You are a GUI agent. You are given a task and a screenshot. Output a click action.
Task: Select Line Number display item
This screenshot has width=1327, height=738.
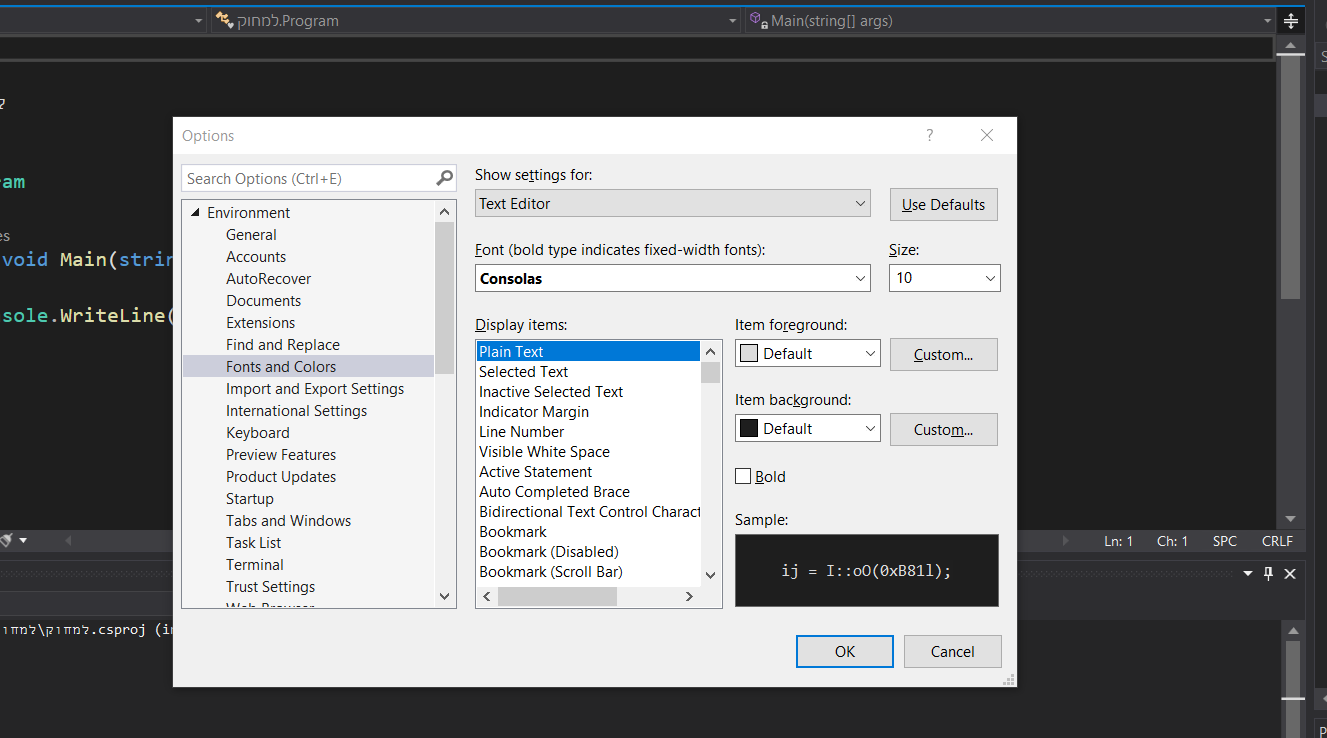point(588,431)
